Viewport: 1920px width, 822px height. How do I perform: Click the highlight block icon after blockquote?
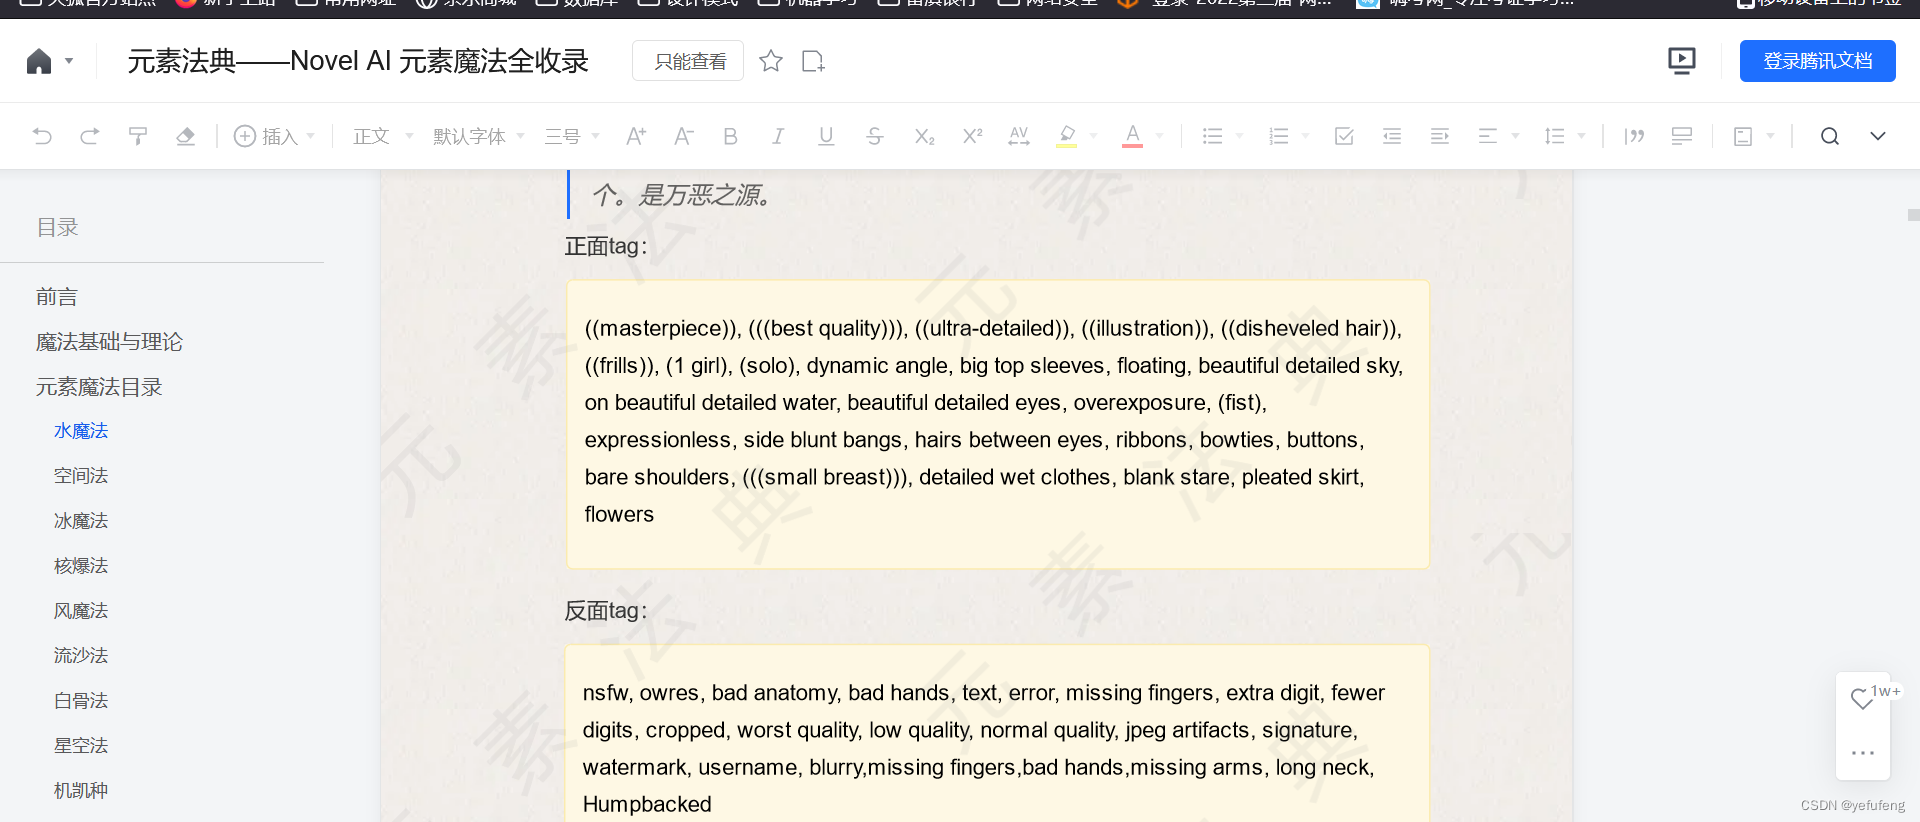click(1682, 136)
